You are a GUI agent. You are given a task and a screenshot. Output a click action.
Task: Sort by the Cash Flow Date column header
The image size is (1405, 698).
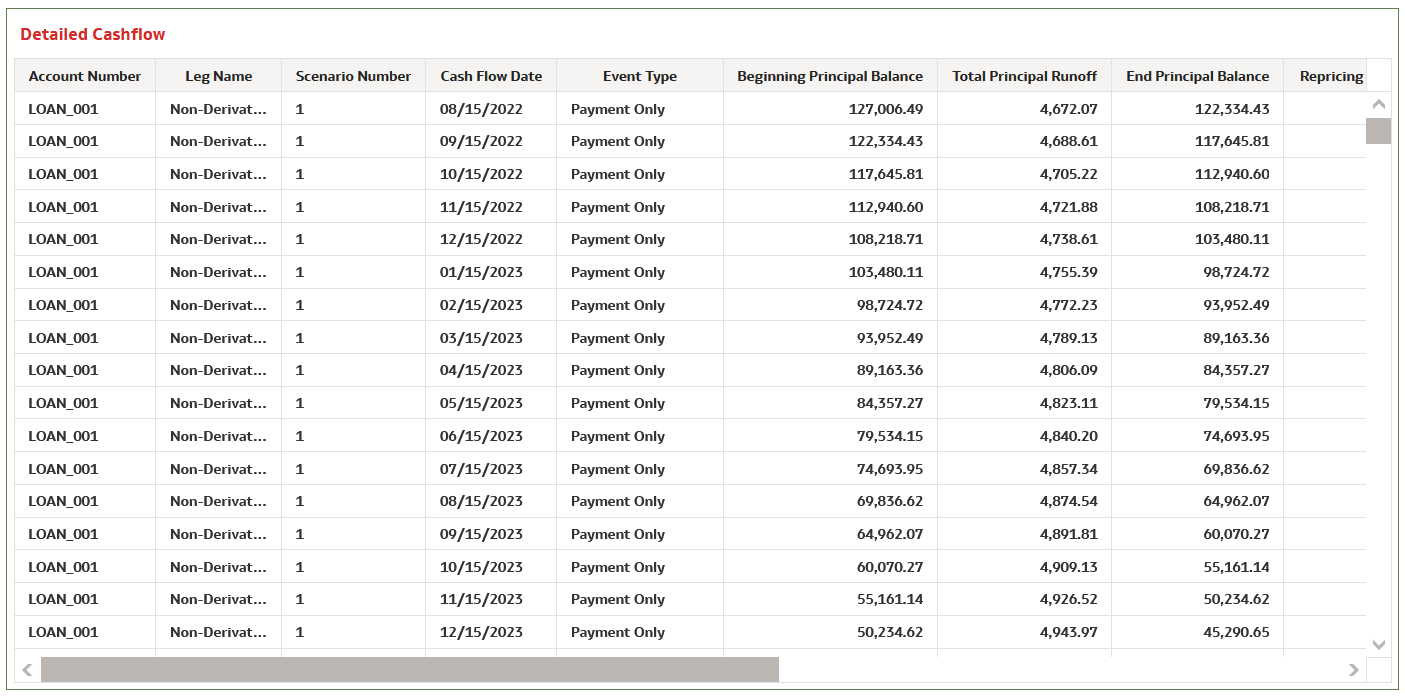[x=490, y=75]
